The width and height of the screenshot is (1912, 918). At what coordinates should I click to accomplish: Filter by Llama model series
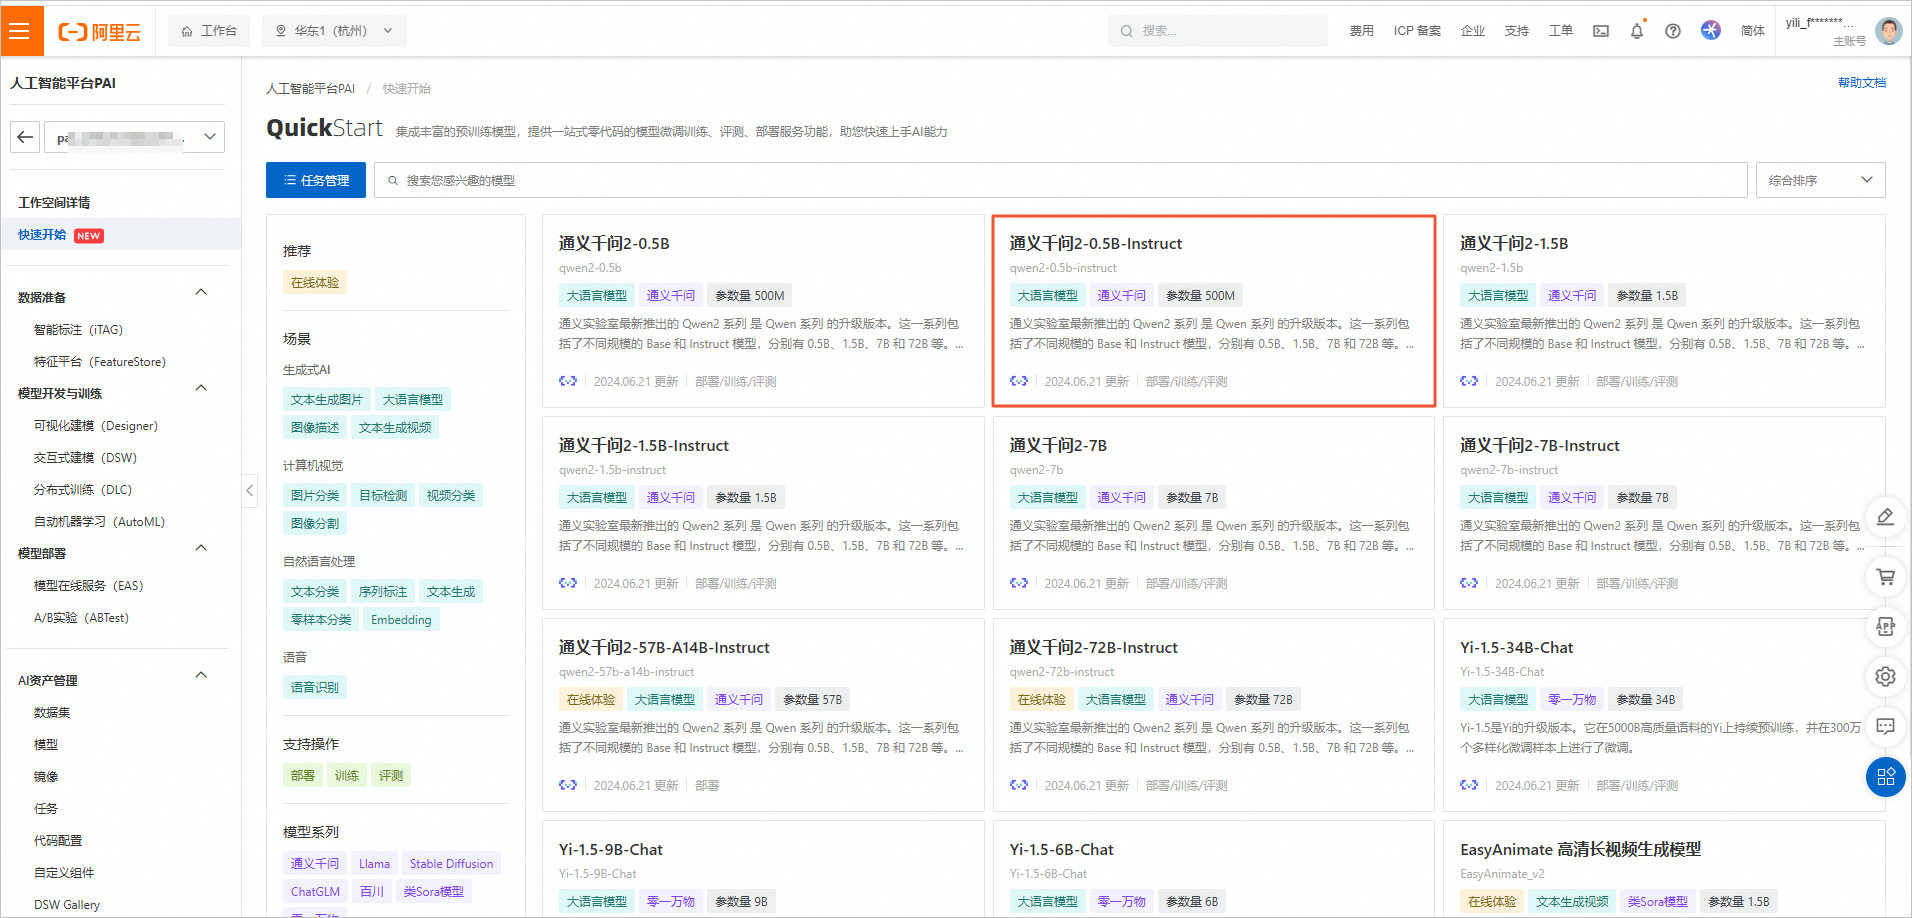coord(374,864)
